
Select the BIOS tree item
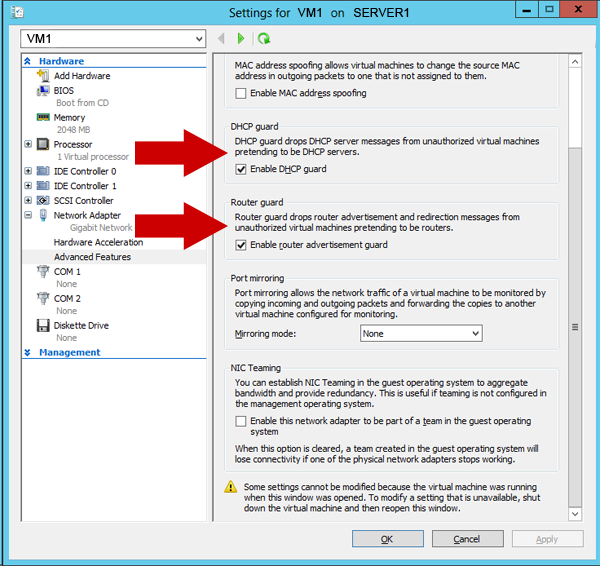click(64, 91)
